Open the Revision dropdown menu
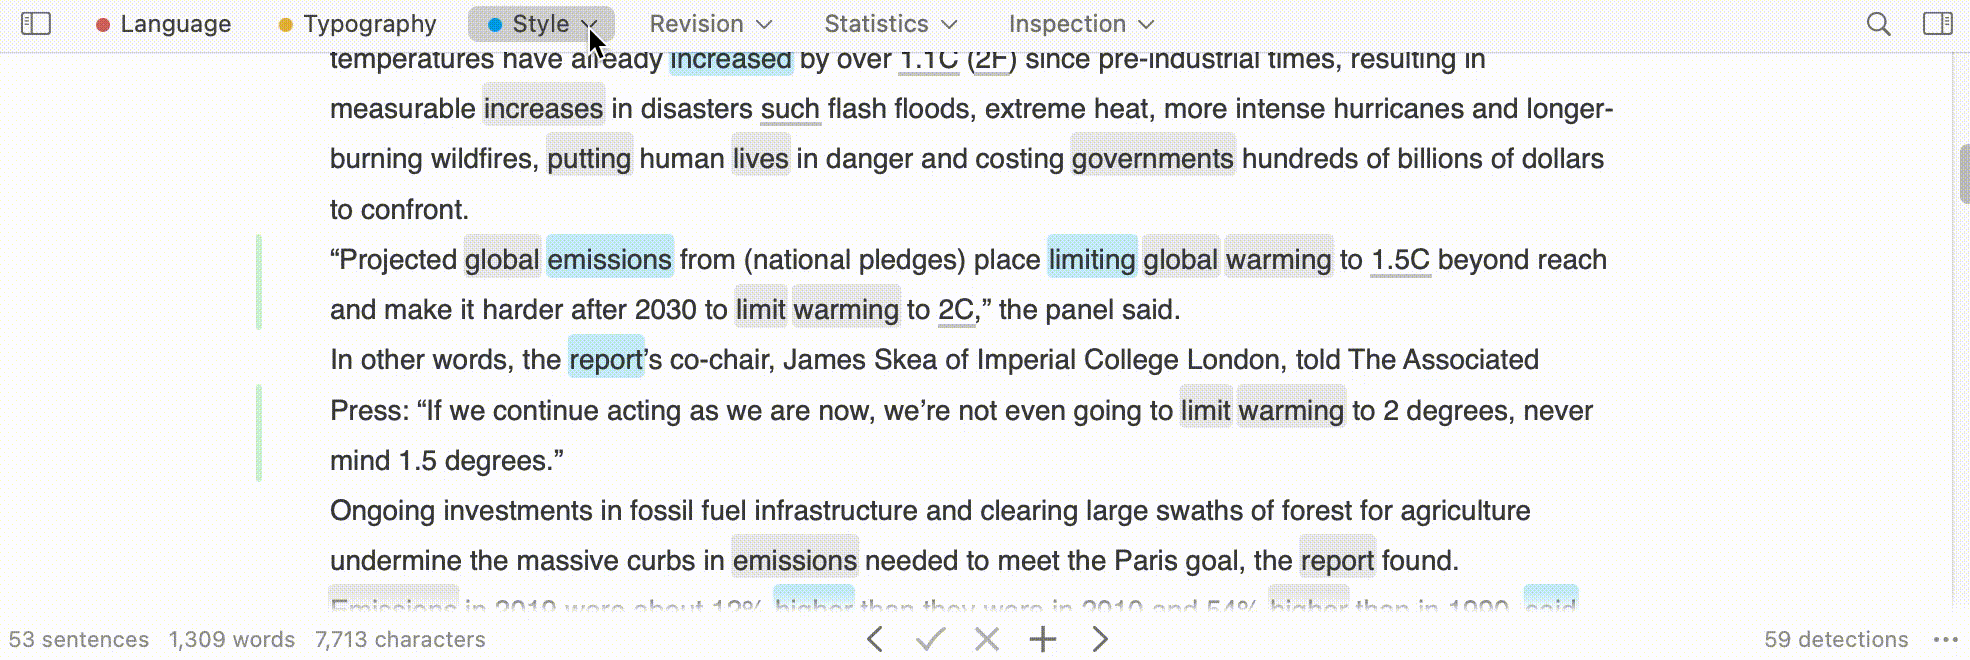1970x660 pixels. pos(711,24)
